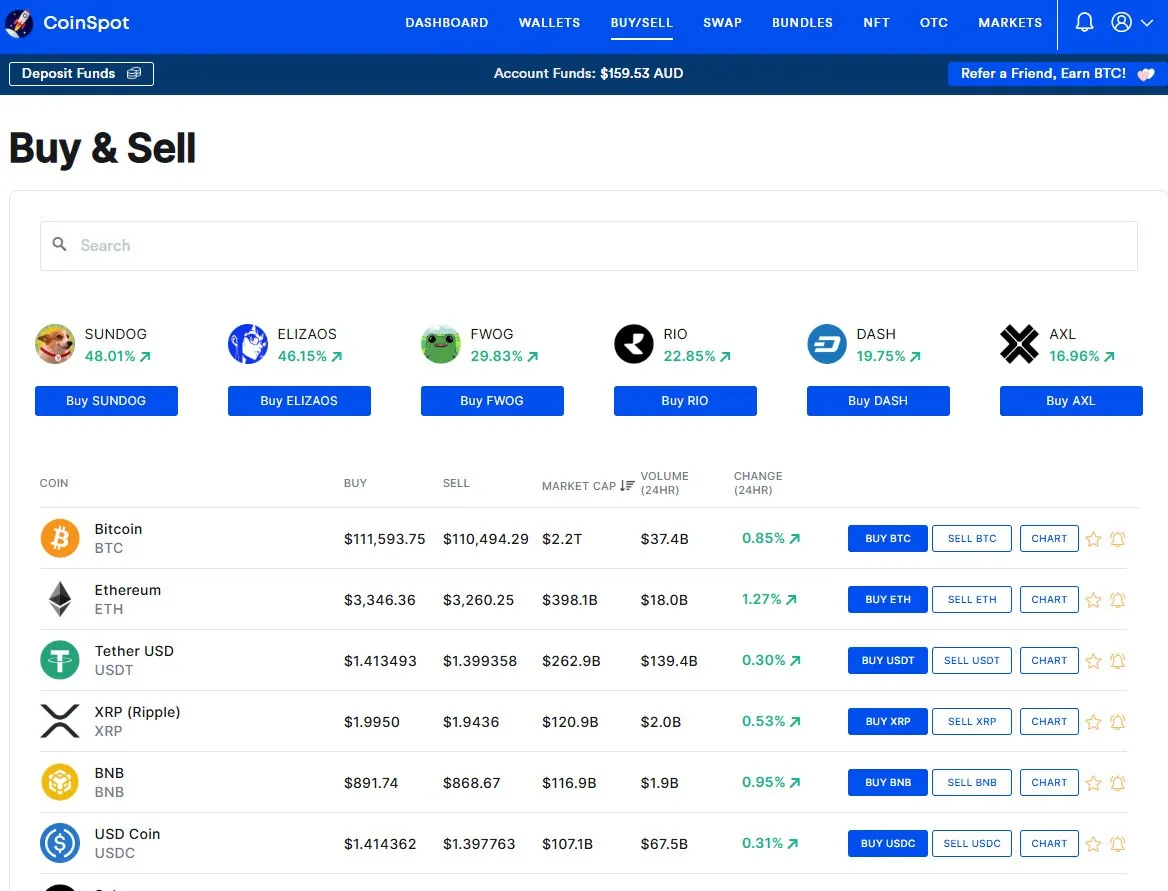Click the XRP logo icon

(x=60, y=721)
